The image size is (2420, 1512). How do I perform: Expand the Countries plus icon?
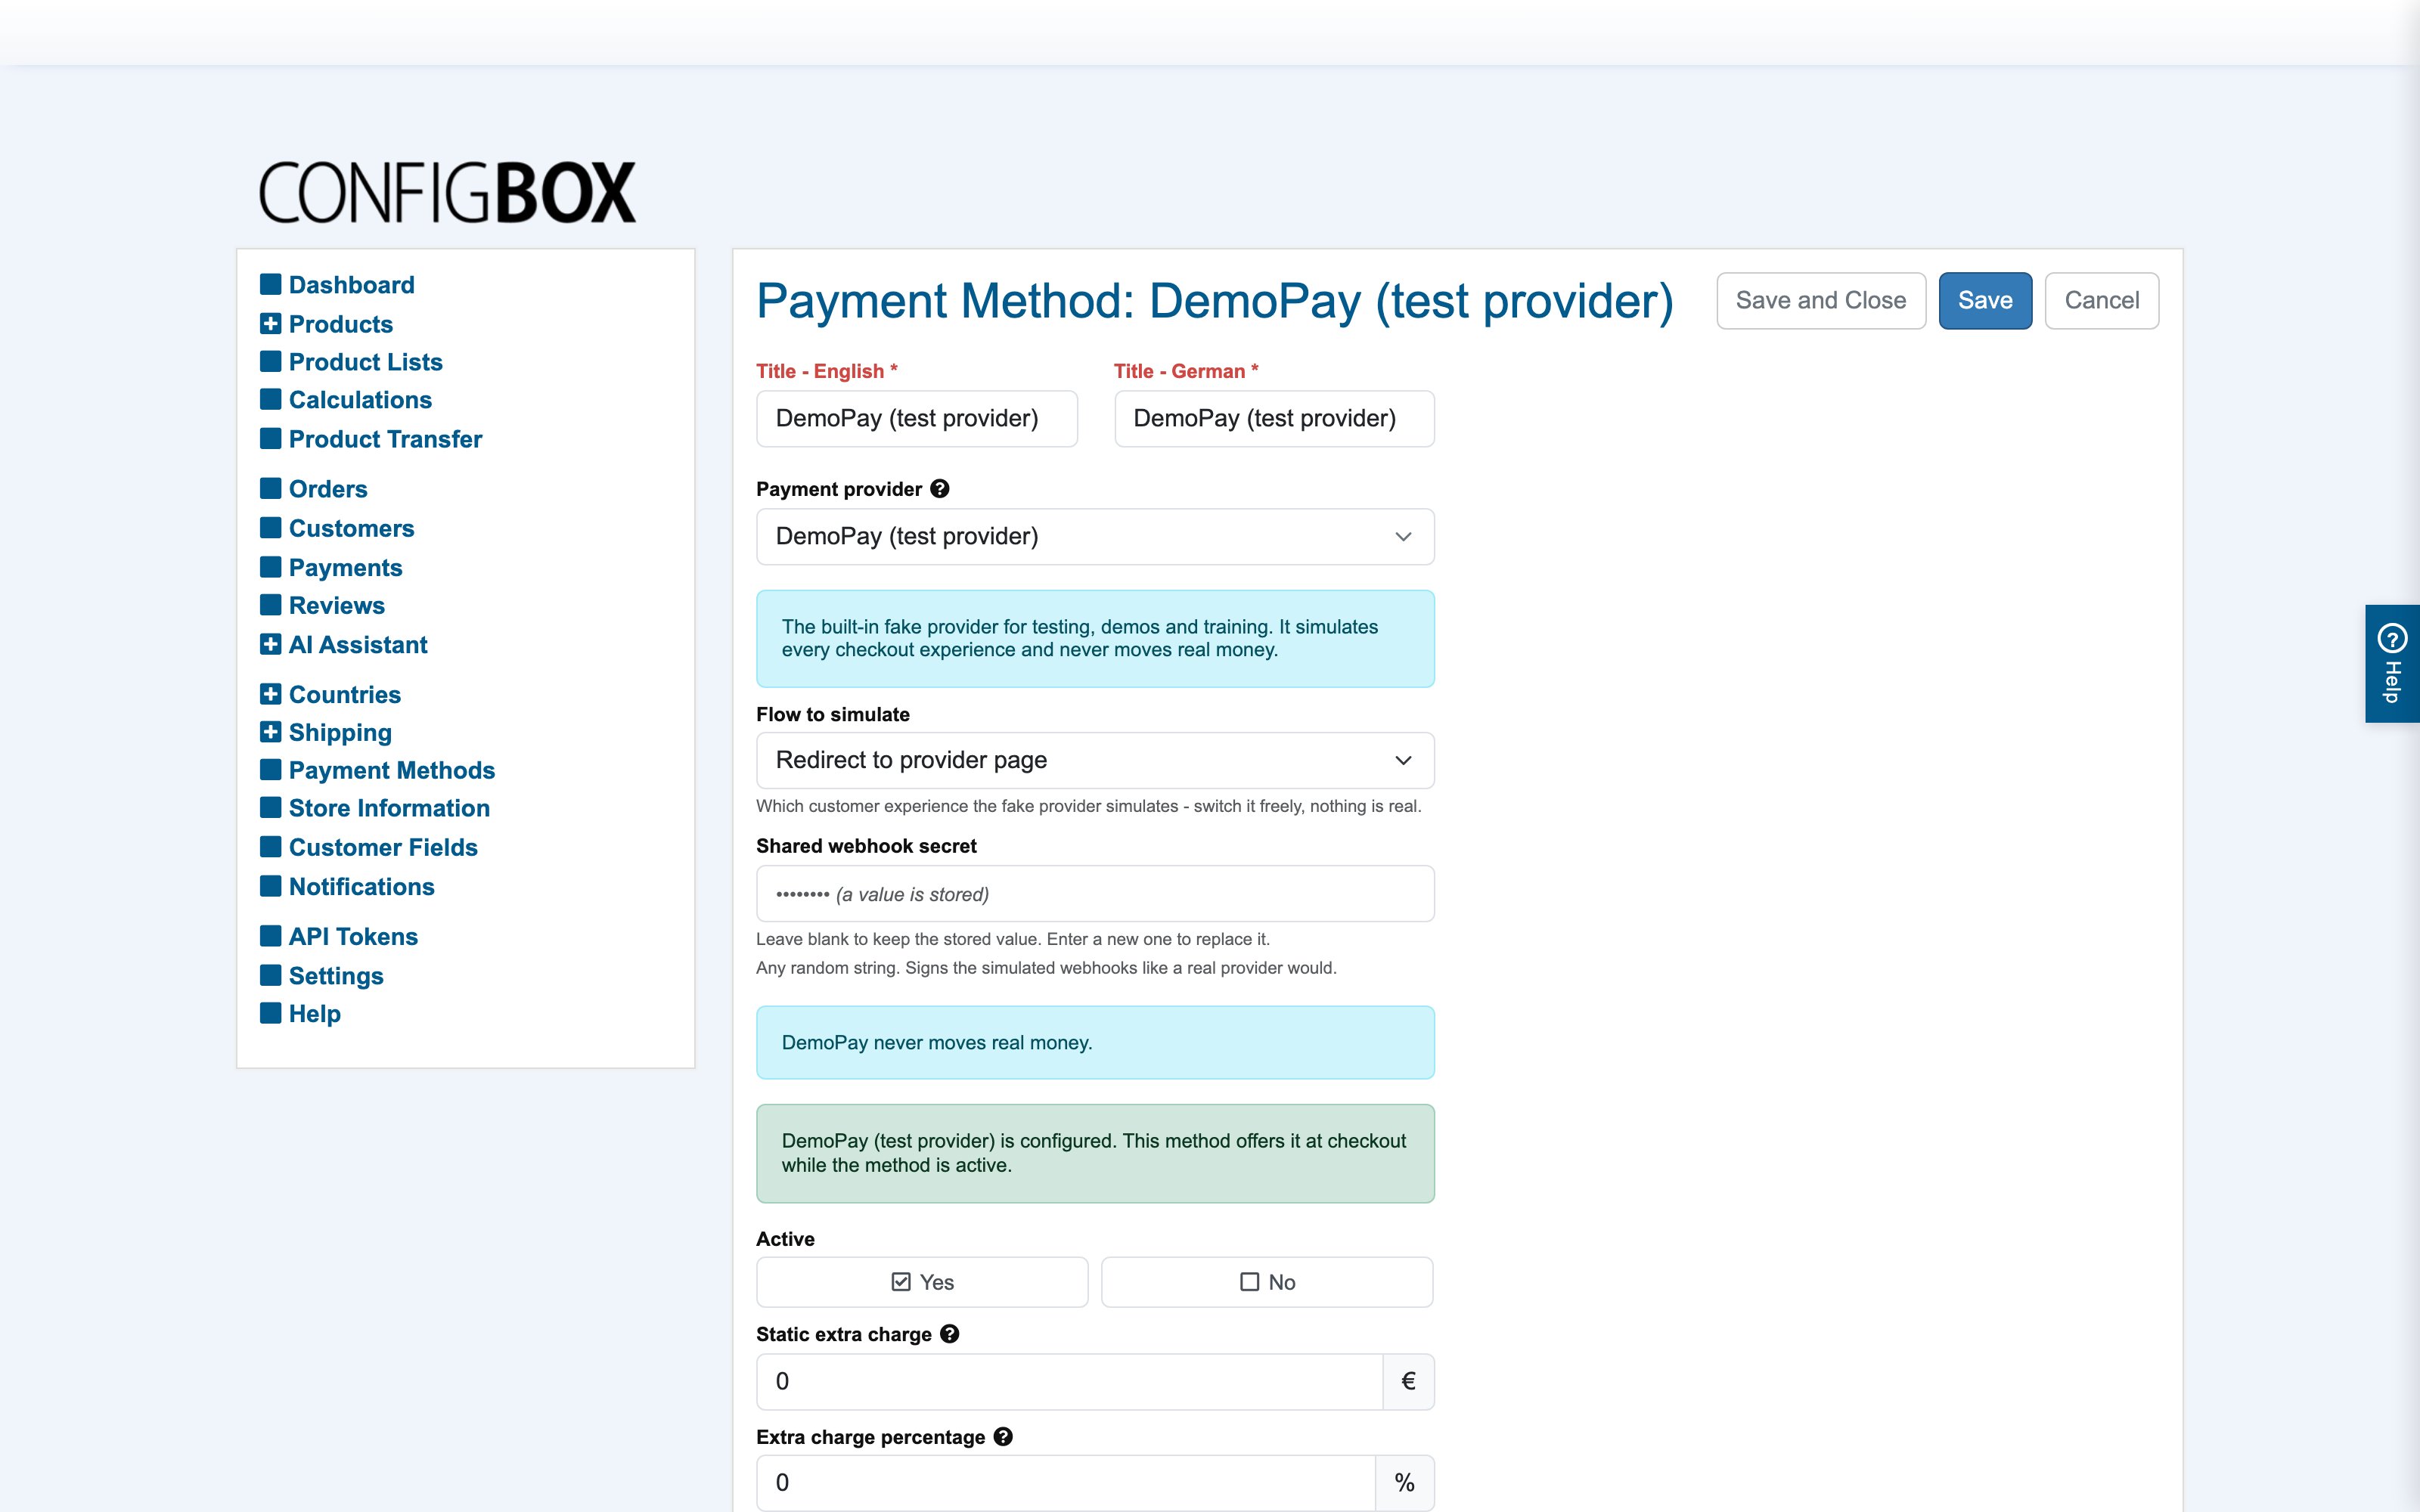(x=270, y=694)
